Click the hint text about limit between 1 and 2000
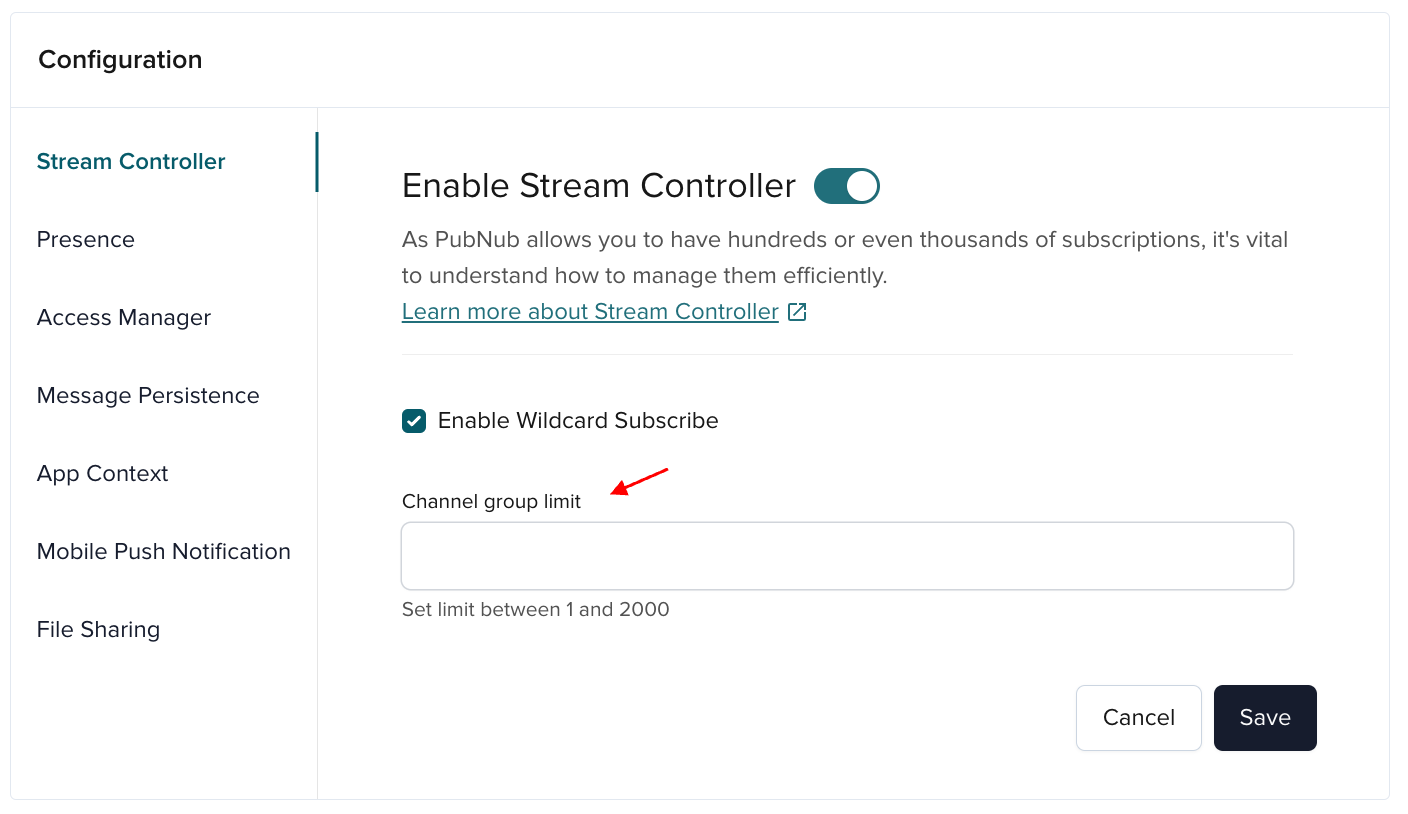The image size is (1408, 814). [535, 609]
